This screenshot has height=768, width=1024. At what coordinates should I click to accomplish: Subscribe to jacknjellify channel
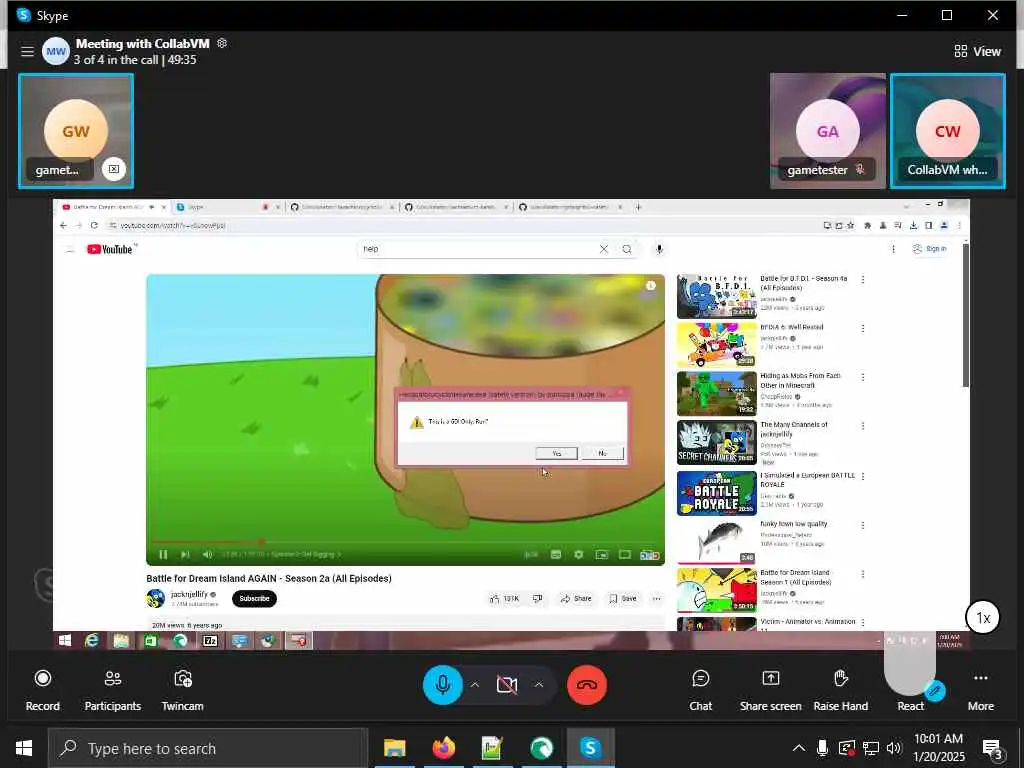tap(254, 598)
